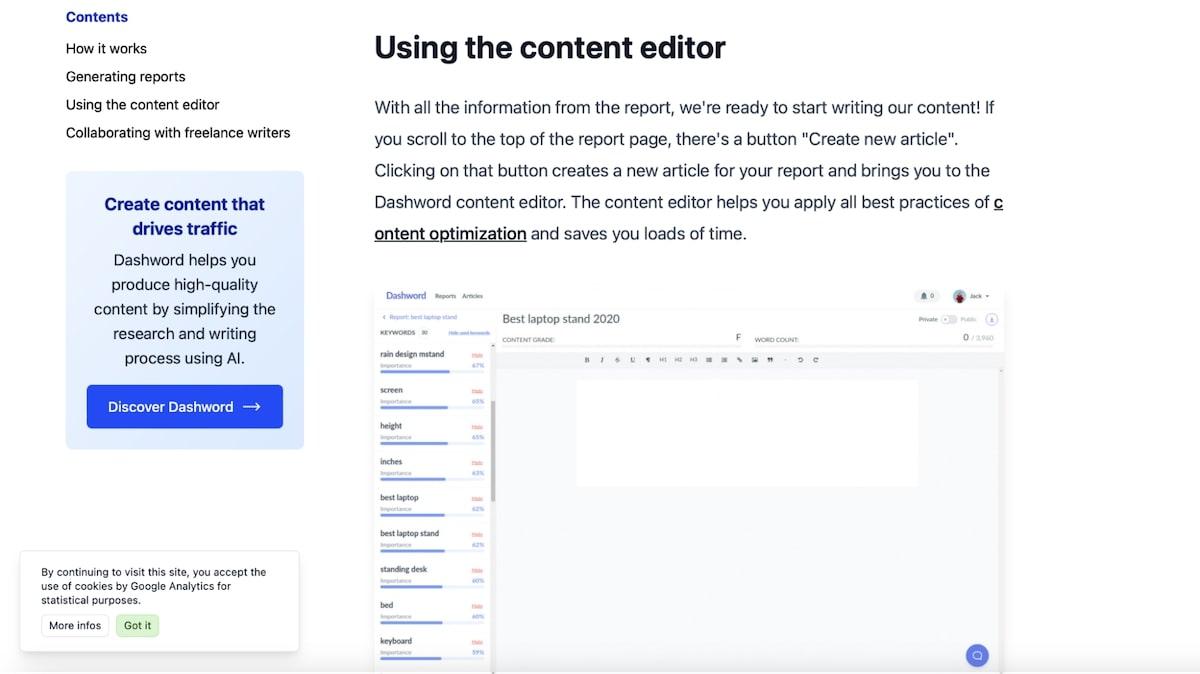Open the blue chat bubble widget
Viewport: 1200px width, 674px height.
coord(978,655)
